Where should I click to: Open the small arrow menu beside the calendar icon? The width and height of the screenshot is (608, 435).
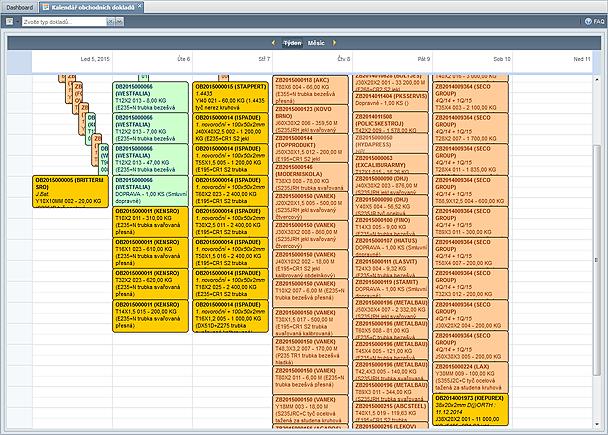click(17, 22)
